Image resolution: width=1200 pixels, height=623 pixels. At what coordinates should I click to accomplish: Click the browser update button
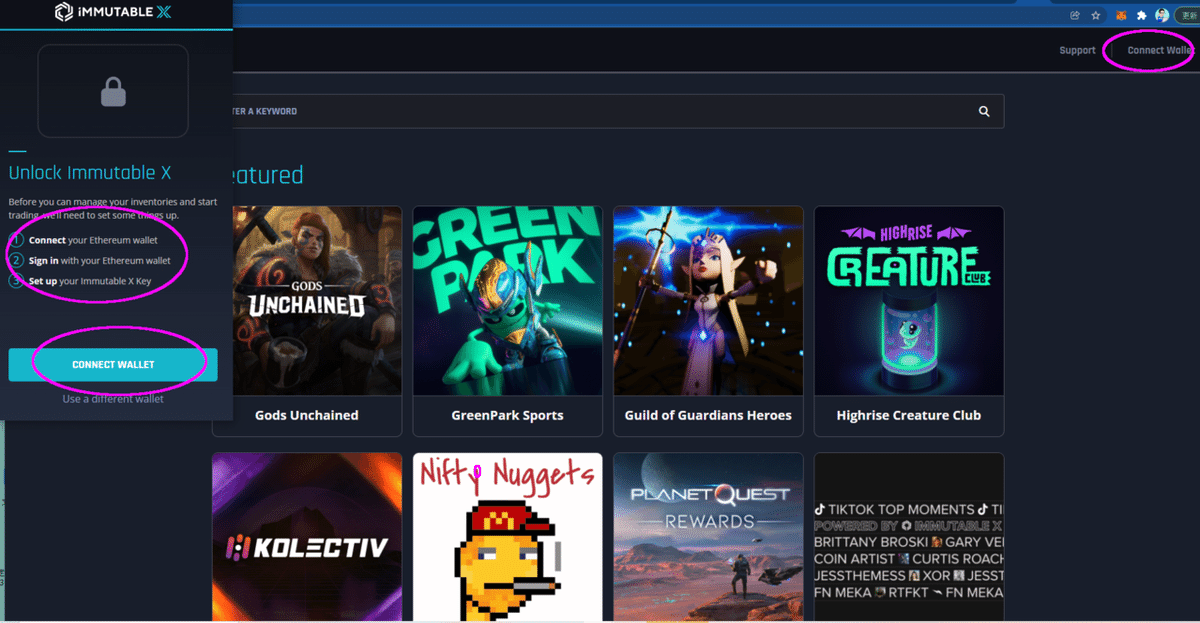pos(1187,16)
